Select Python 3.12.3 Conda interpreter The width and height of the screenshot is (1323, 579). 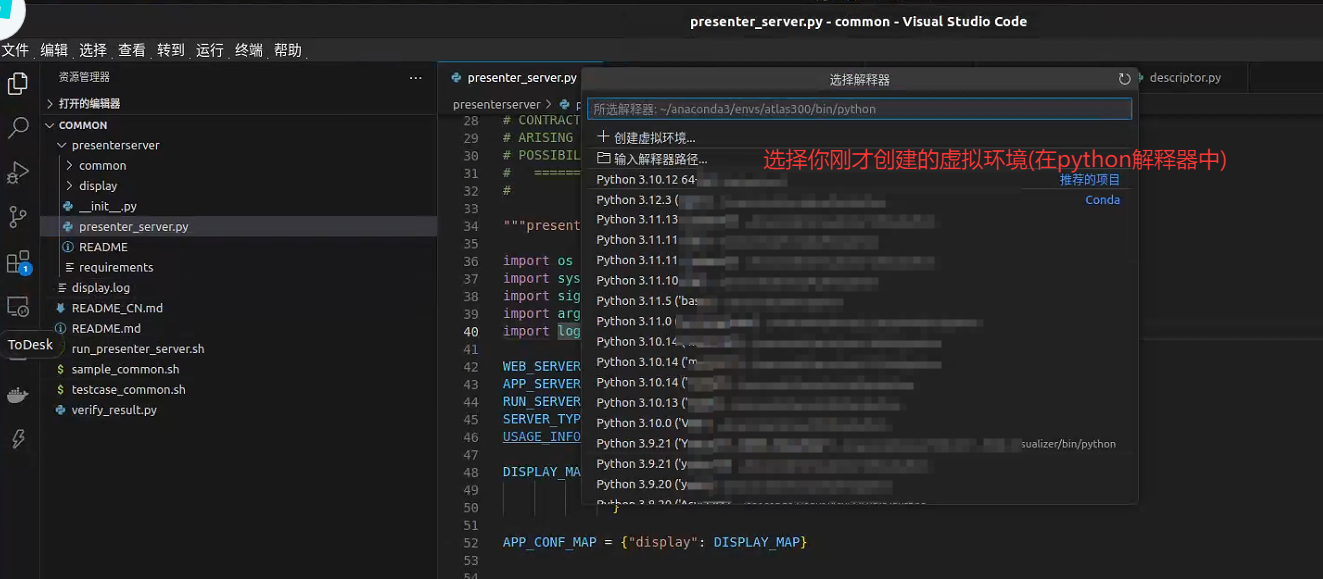pos(859,199)
